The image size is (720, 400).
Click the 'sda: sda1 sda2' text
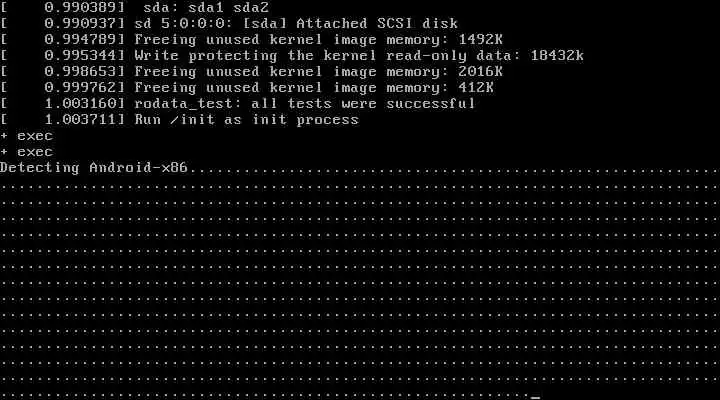[206, 8]
